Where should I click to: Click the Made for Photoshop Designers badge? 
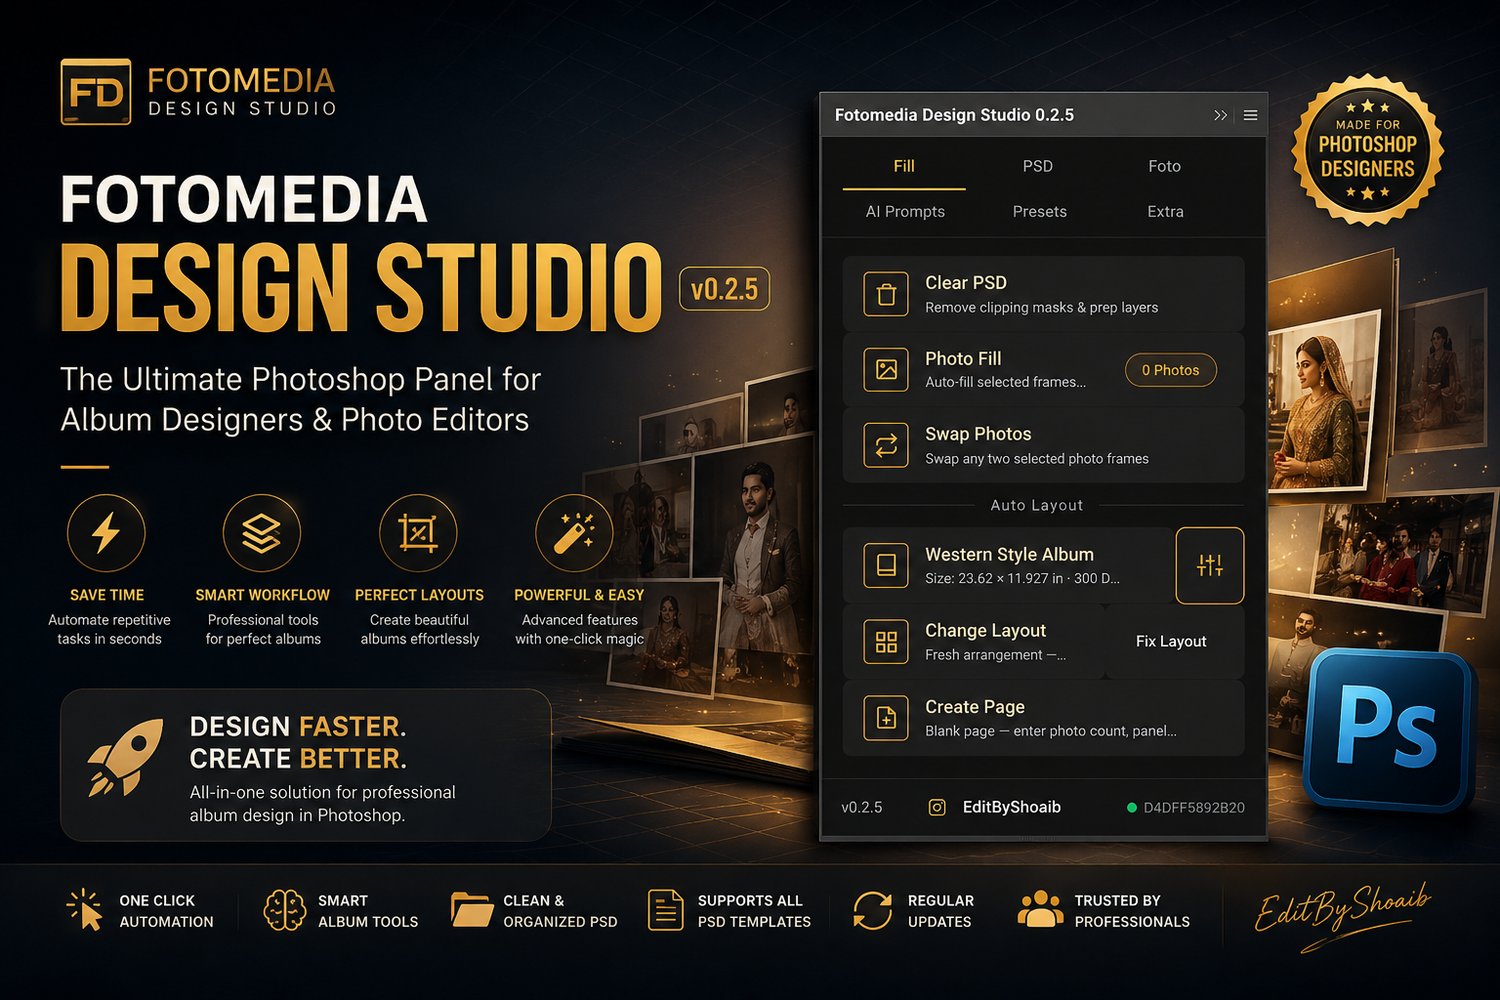tap(1368, 150)
